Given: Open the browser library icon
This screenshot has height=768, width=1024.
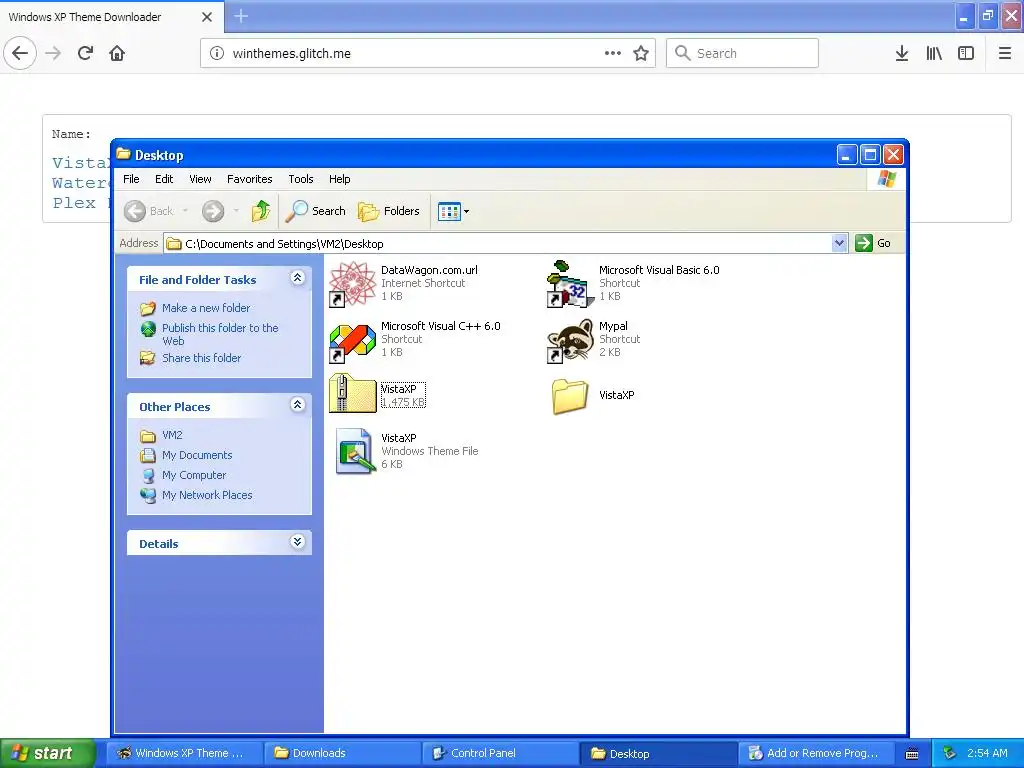Looking at the screenshot, I should (934, 53).
